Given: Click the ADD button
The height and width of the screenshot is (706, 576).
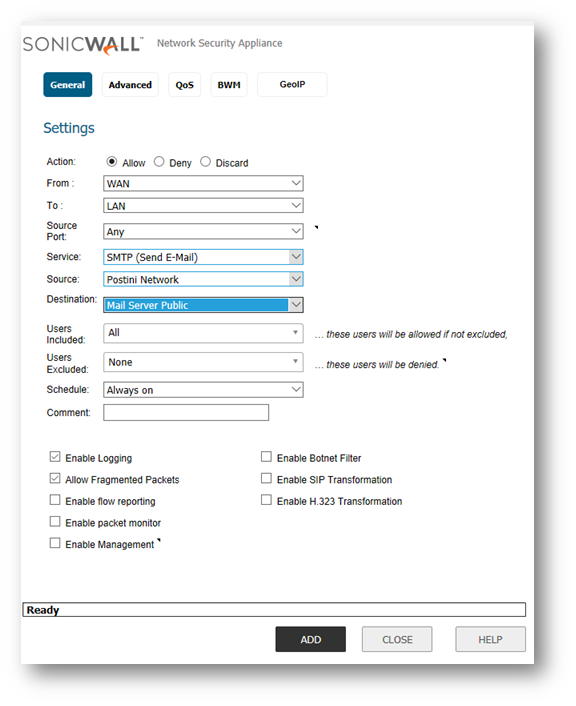Looking at the screenshot, I should coord(311,639).
